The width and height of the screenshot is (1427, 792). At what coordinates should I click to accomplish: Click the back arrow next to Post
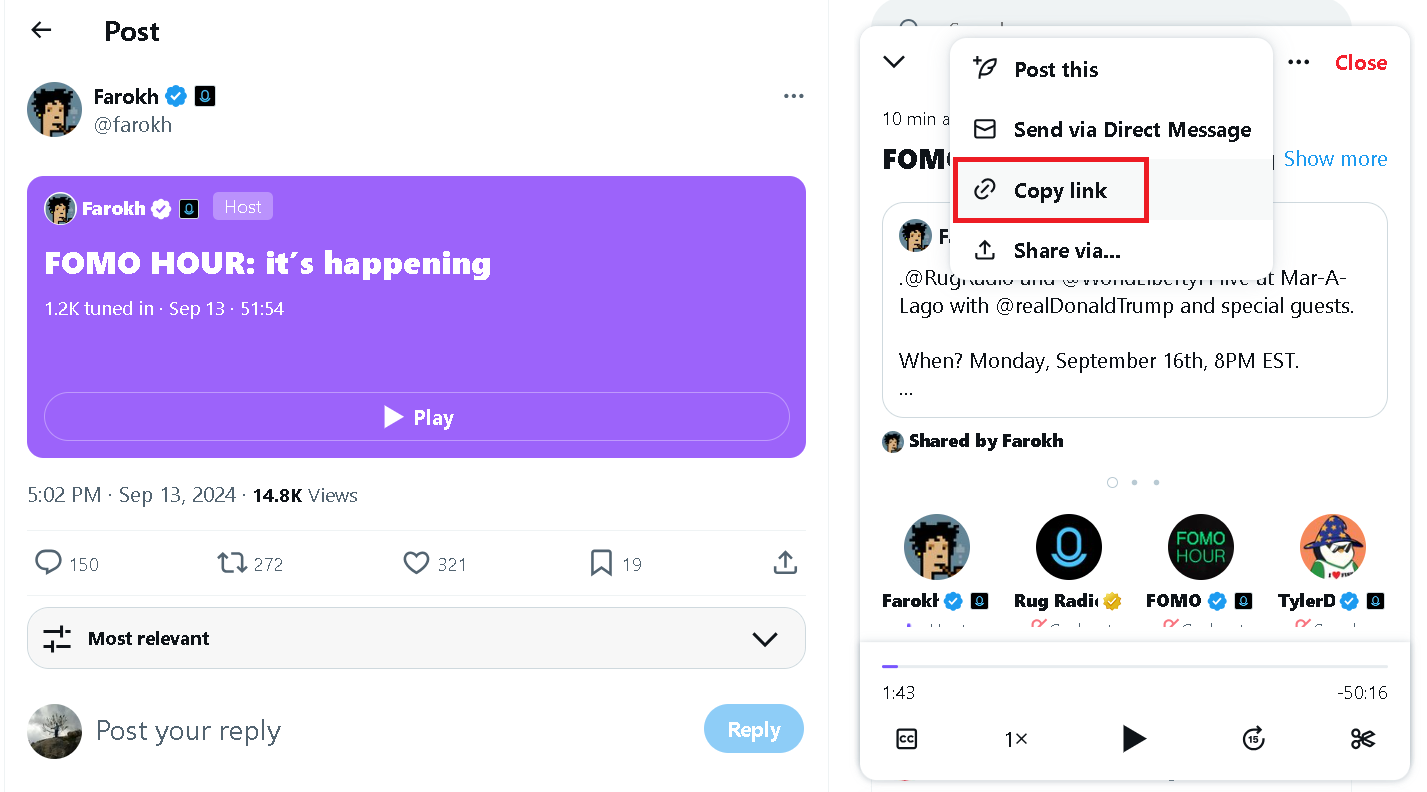[40, 30]
